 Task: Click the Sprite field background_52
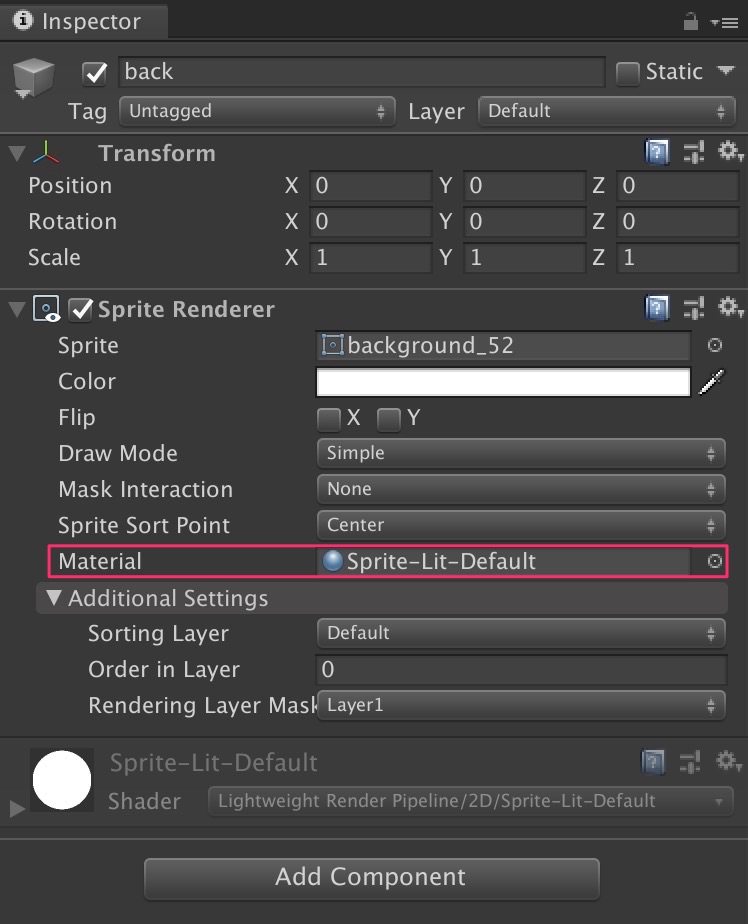(x=503, y=345)
